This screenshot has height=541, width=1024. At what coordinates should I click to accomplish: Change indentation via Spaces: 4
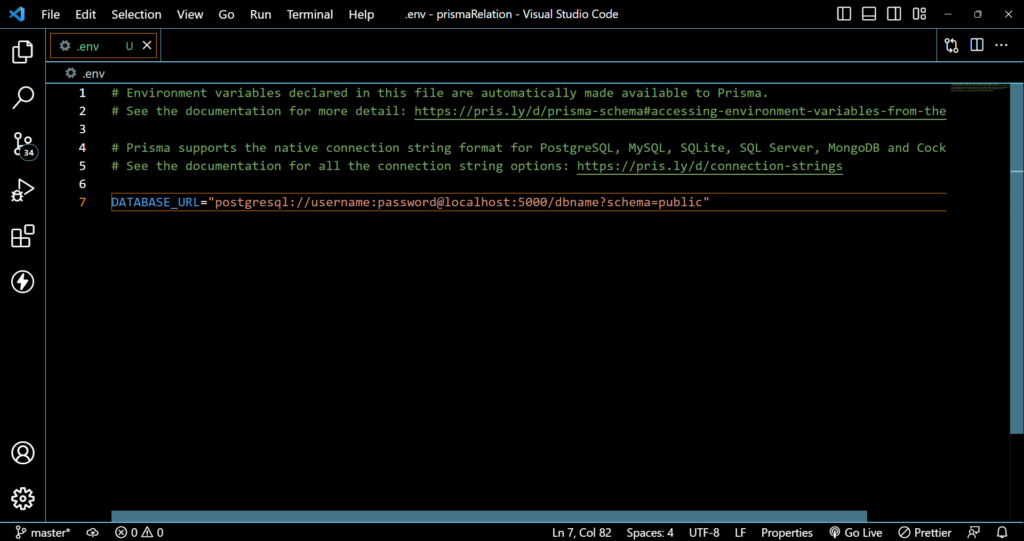coord(650,533)
